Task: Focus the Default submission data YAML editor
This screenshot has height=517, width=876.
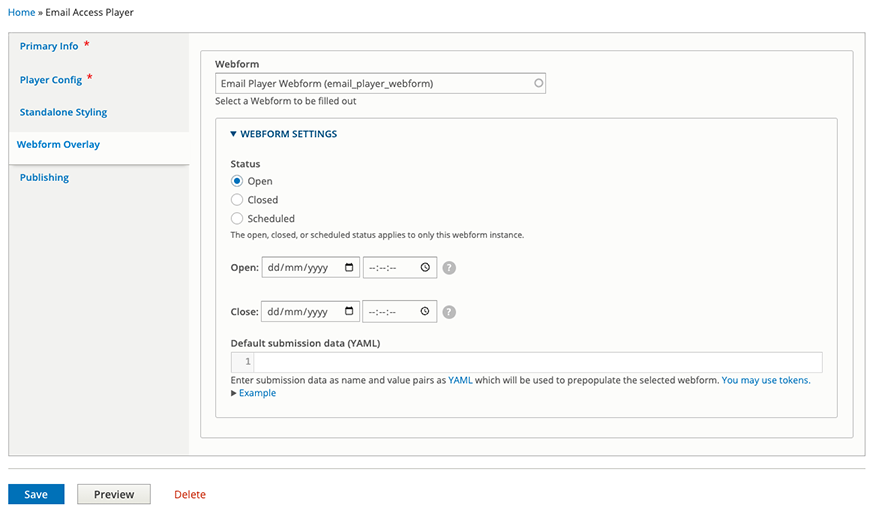Action: (x=537, y=362)
